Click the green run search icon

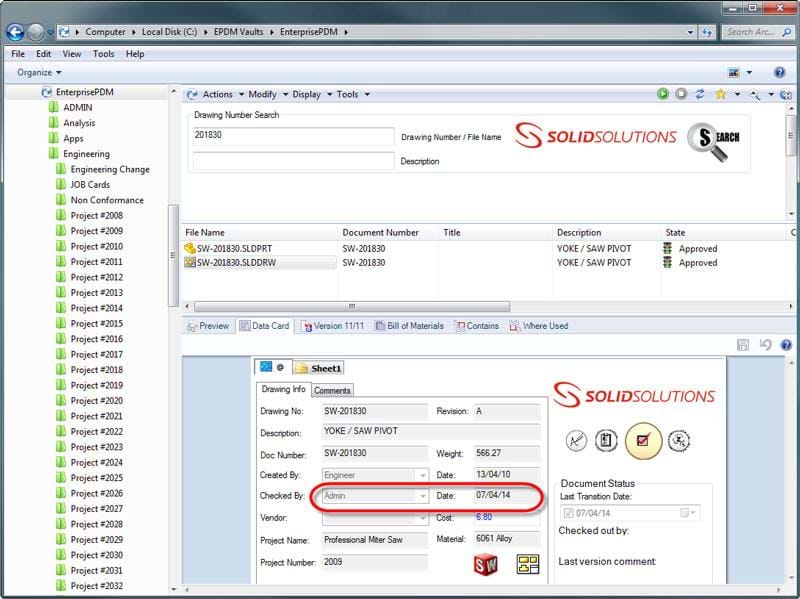pyautogui.click(x=662, y=94)
